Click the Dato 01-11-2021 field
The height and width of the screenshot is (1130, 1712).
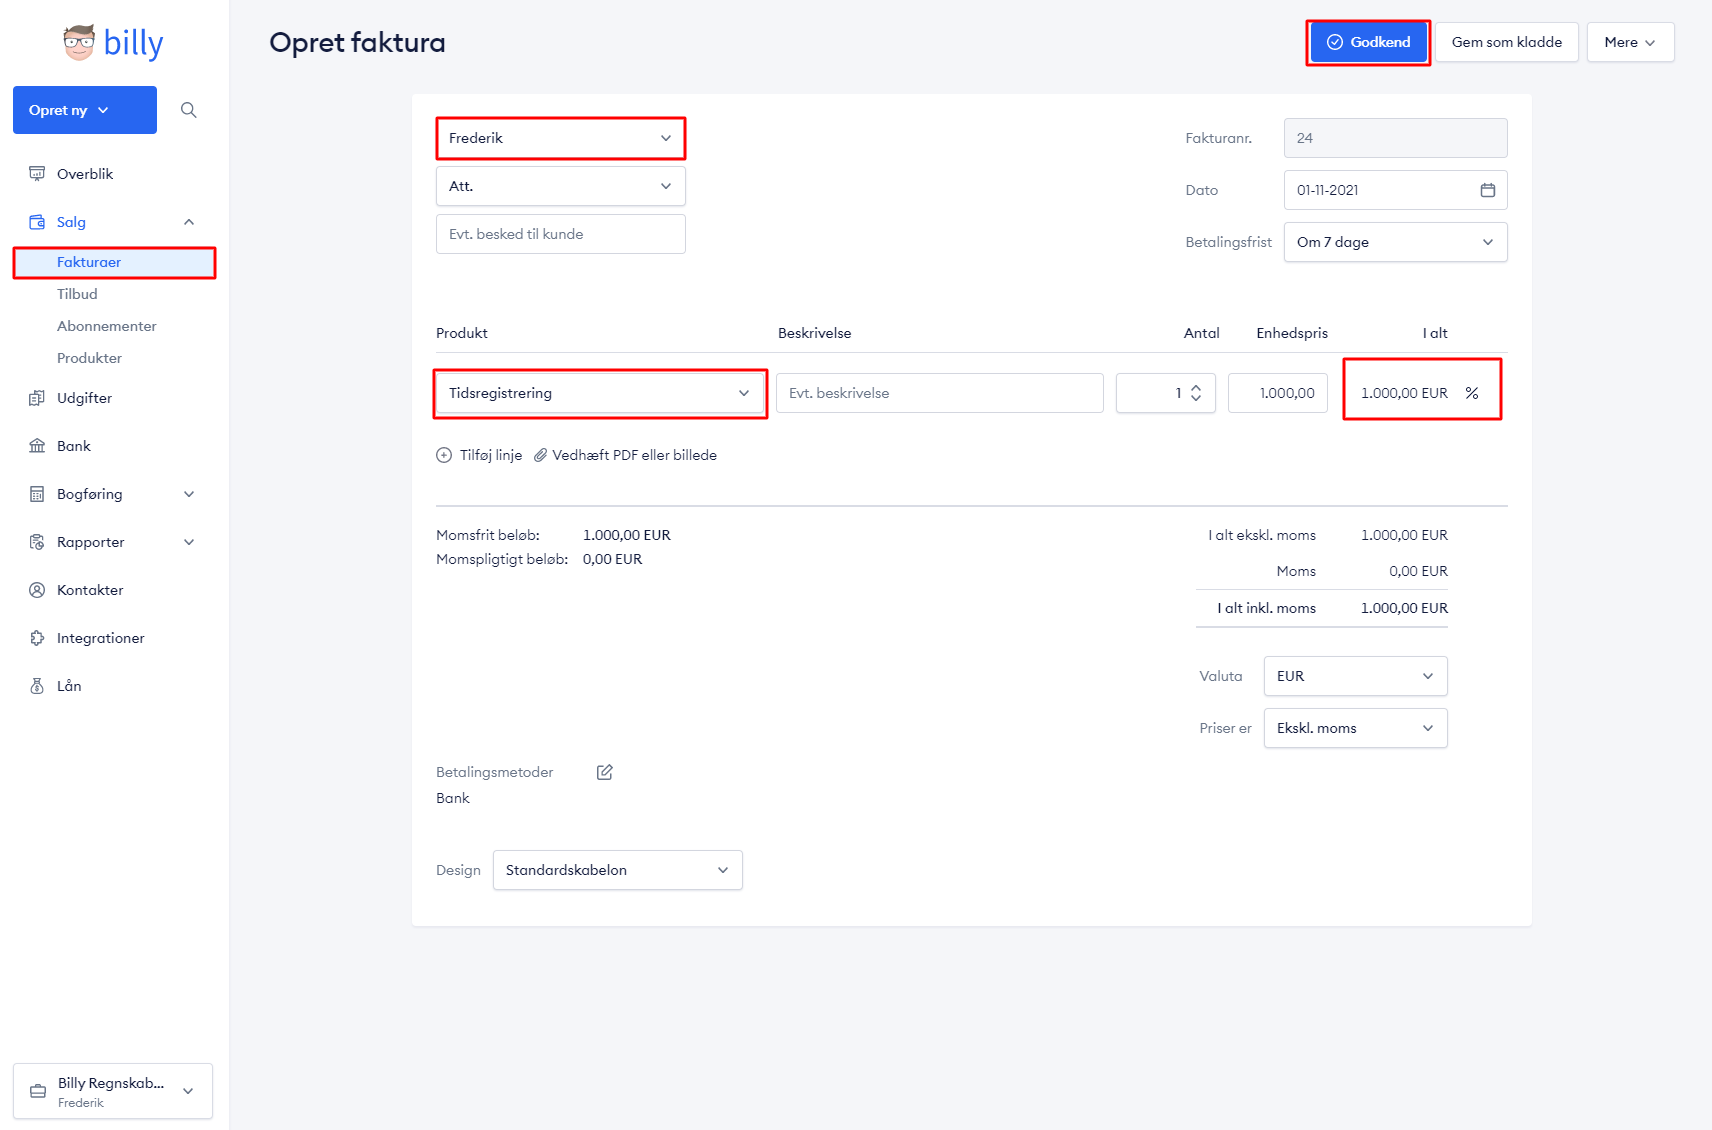[x=1396, y=190]
